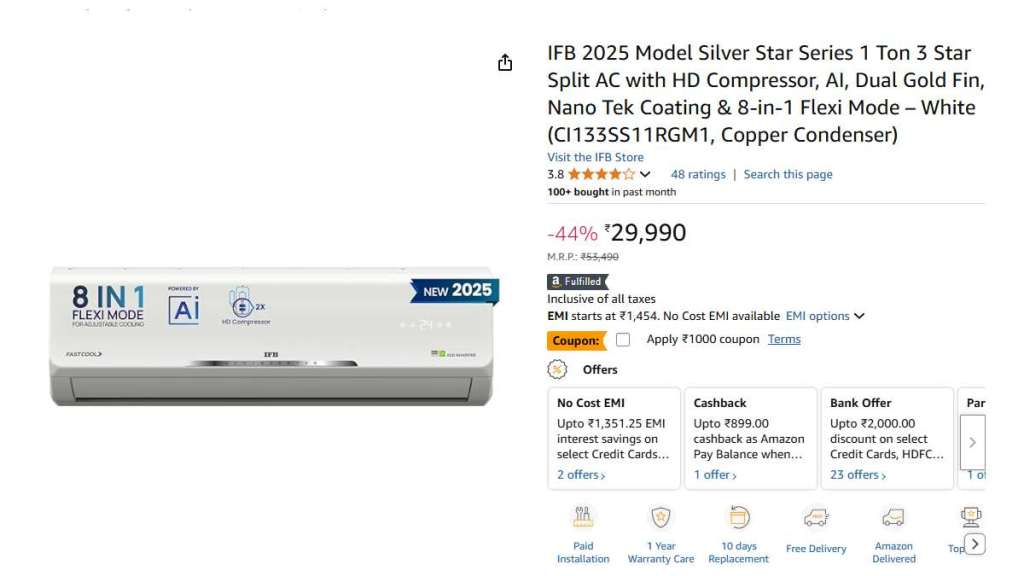Click the Free Delivery truck icon
This screenshot has height=576, width=1024.
[816, 517]
